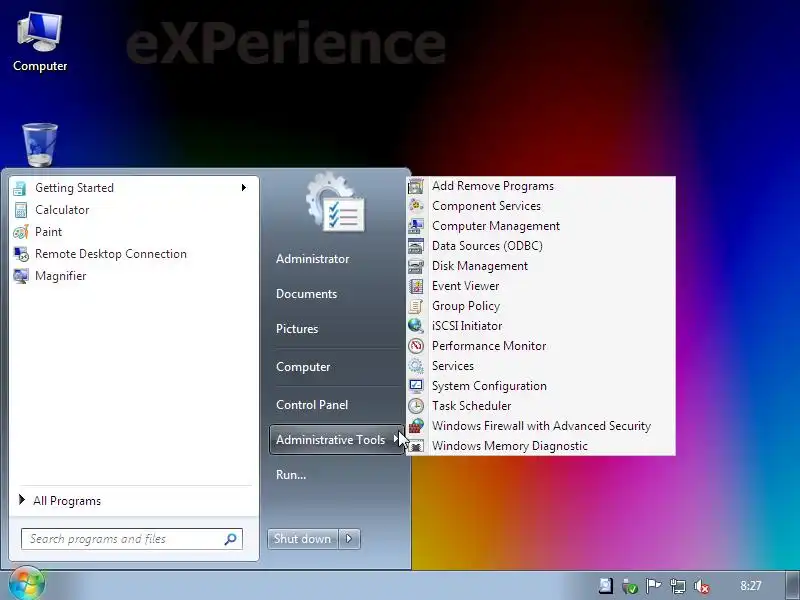
Task: Click the Search programs and files box
Action: [x=132, y=539]
